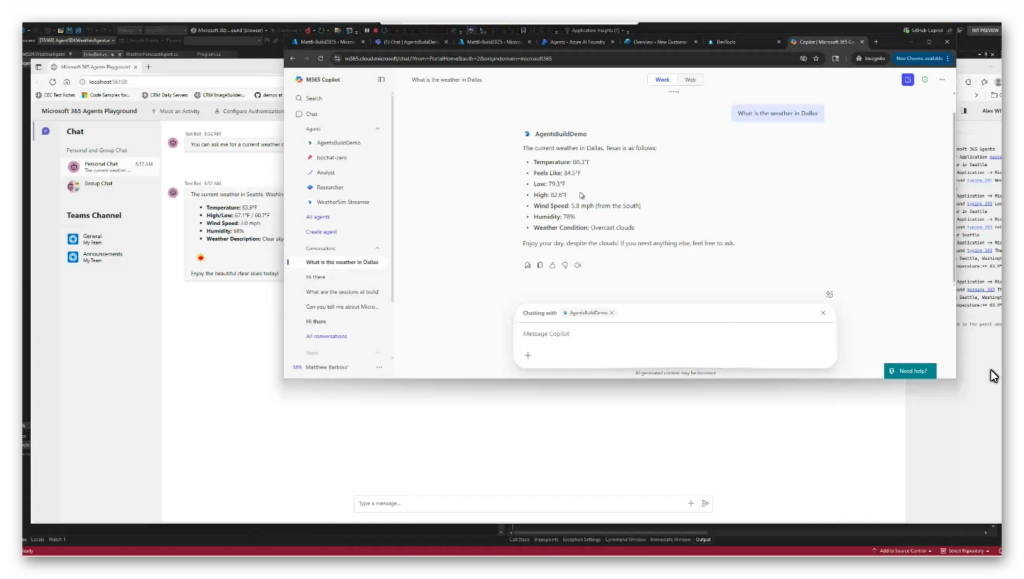
Task: Switch to the Agents - Azure AI Foundry tab
Action: click(x=577, y=42)
